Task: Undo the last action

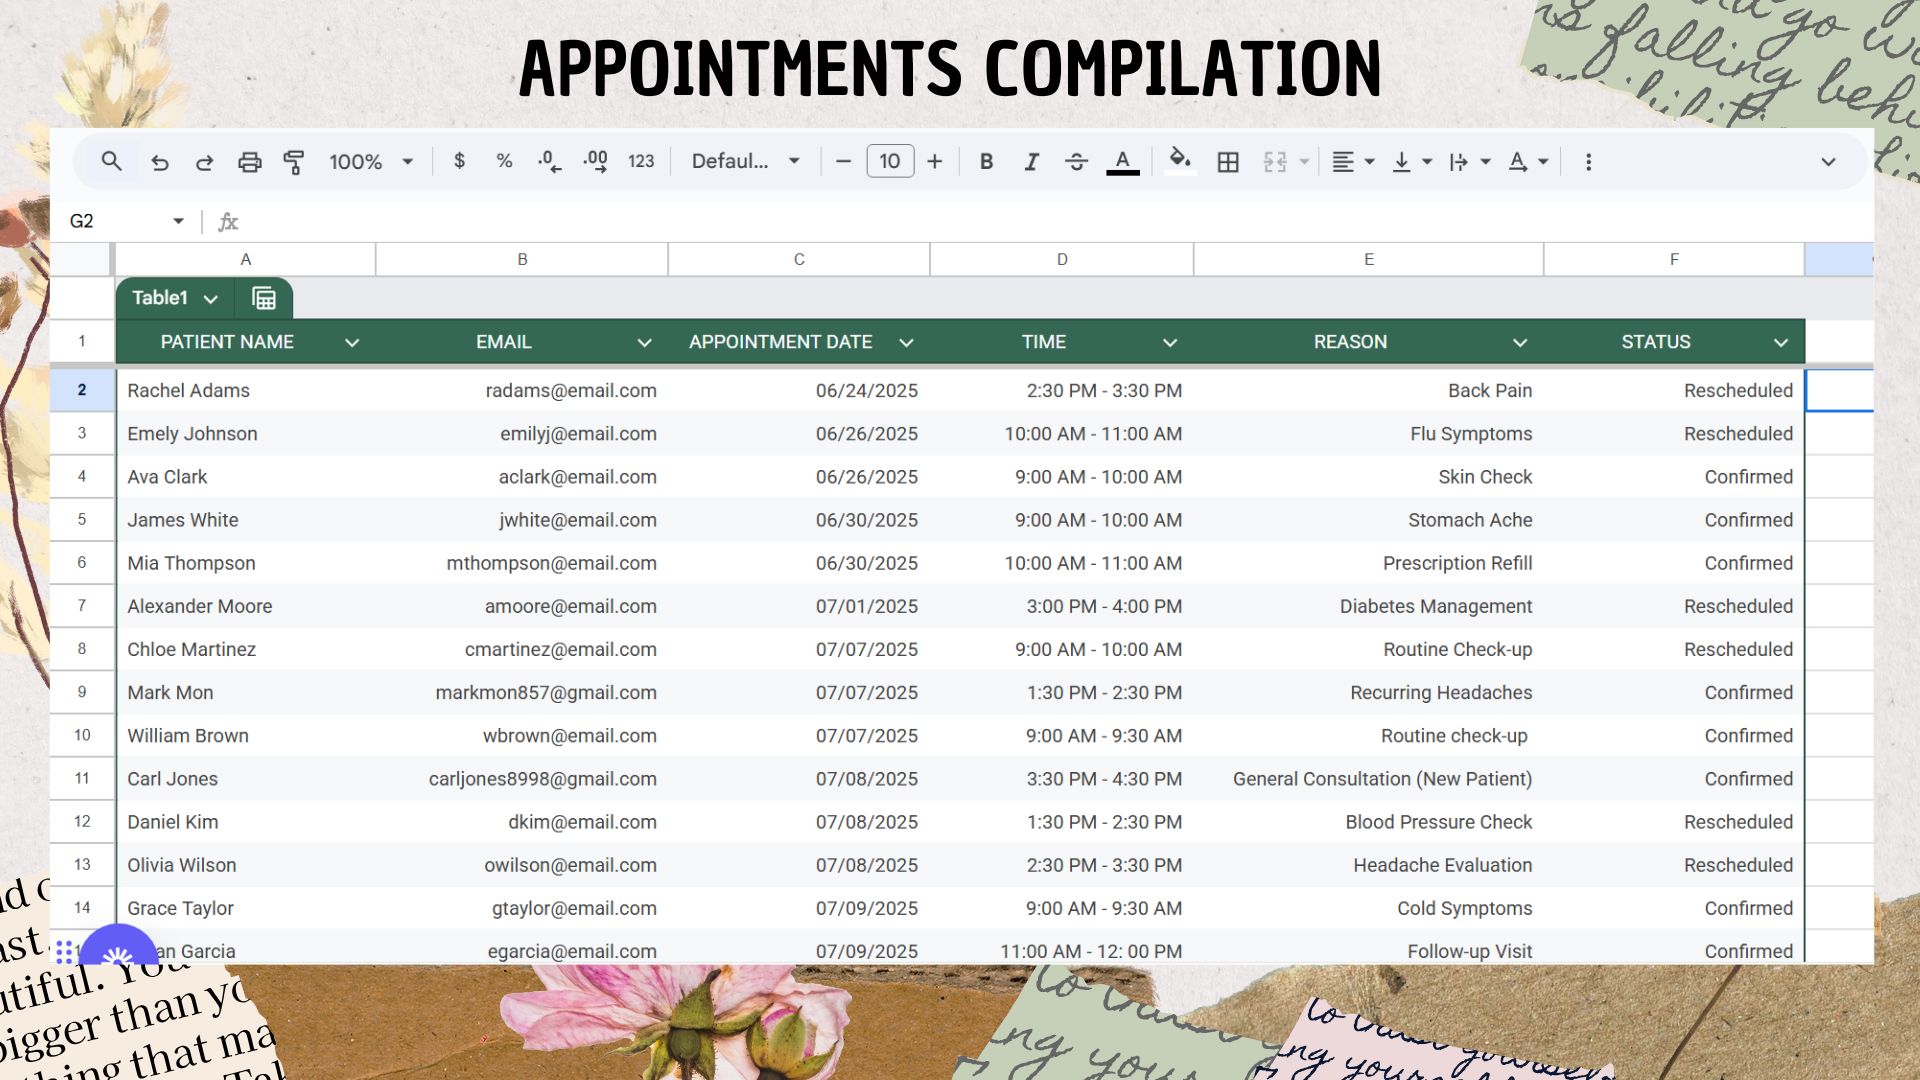Action: coord(160,162)
